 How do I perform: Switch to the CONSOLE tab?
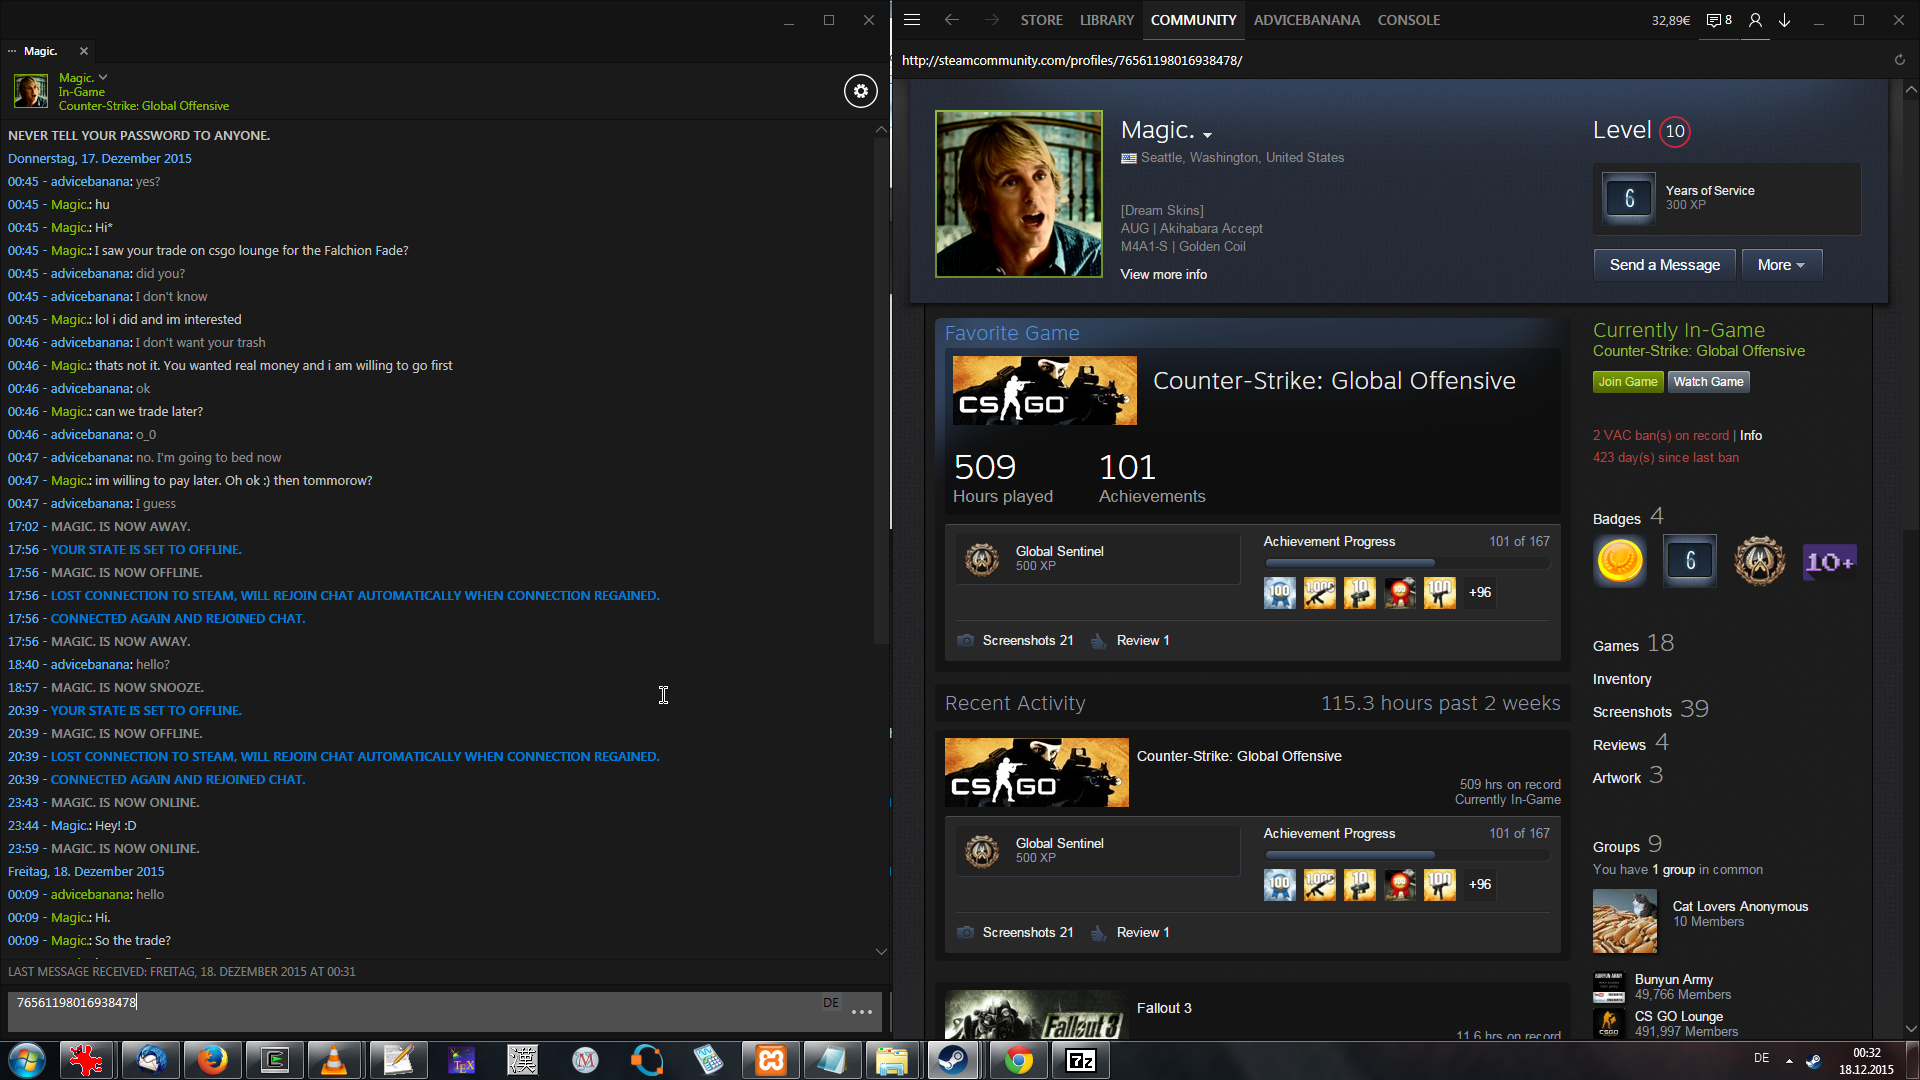point(1408,20)
